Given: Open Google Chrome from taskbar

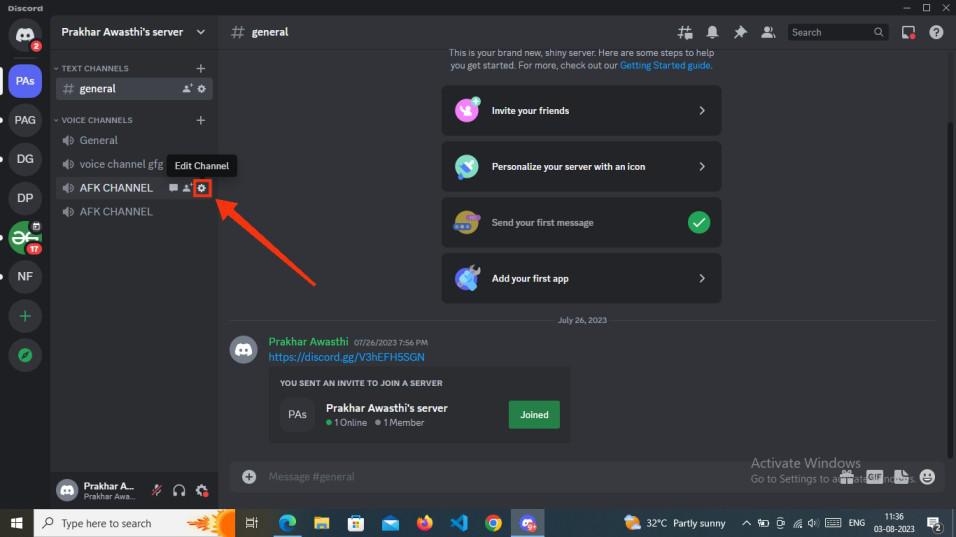Looking at the screenshot, I should [493, 523].
